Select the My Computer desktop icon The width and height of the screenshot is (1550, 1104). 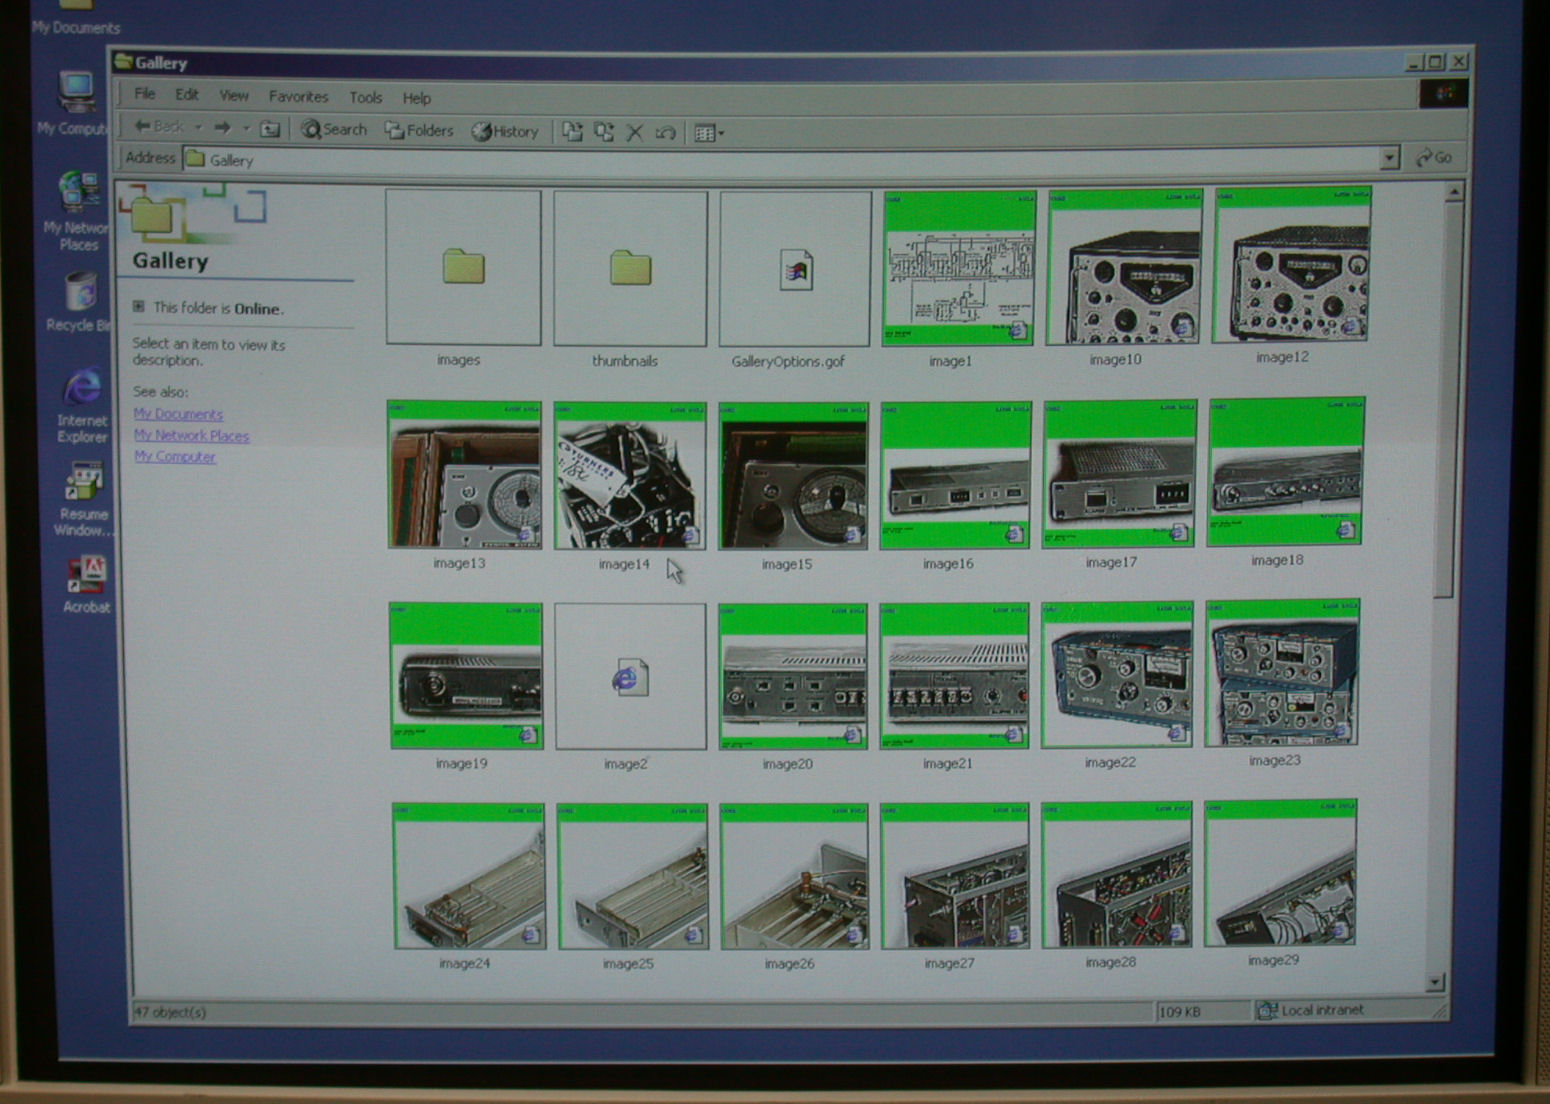[x=75, y=103]
